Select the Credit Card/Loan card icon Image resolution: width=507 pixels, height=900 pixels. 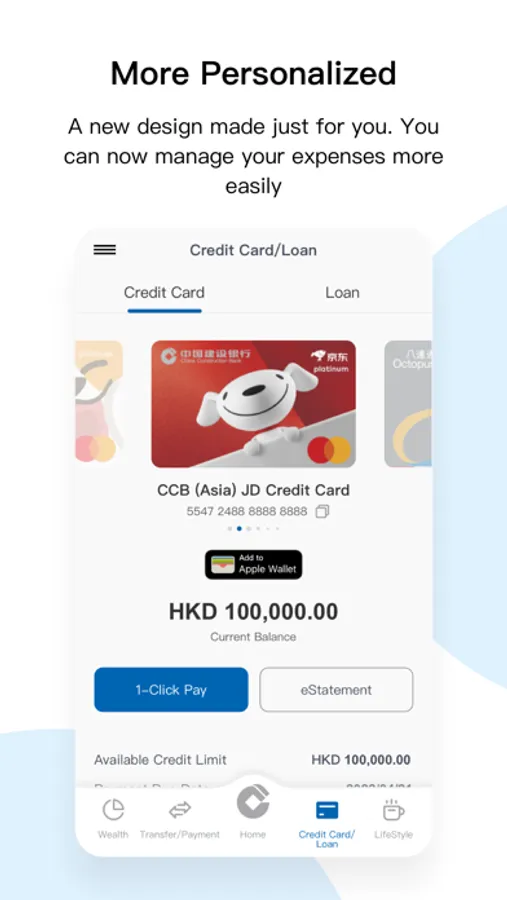coord(327,810)
